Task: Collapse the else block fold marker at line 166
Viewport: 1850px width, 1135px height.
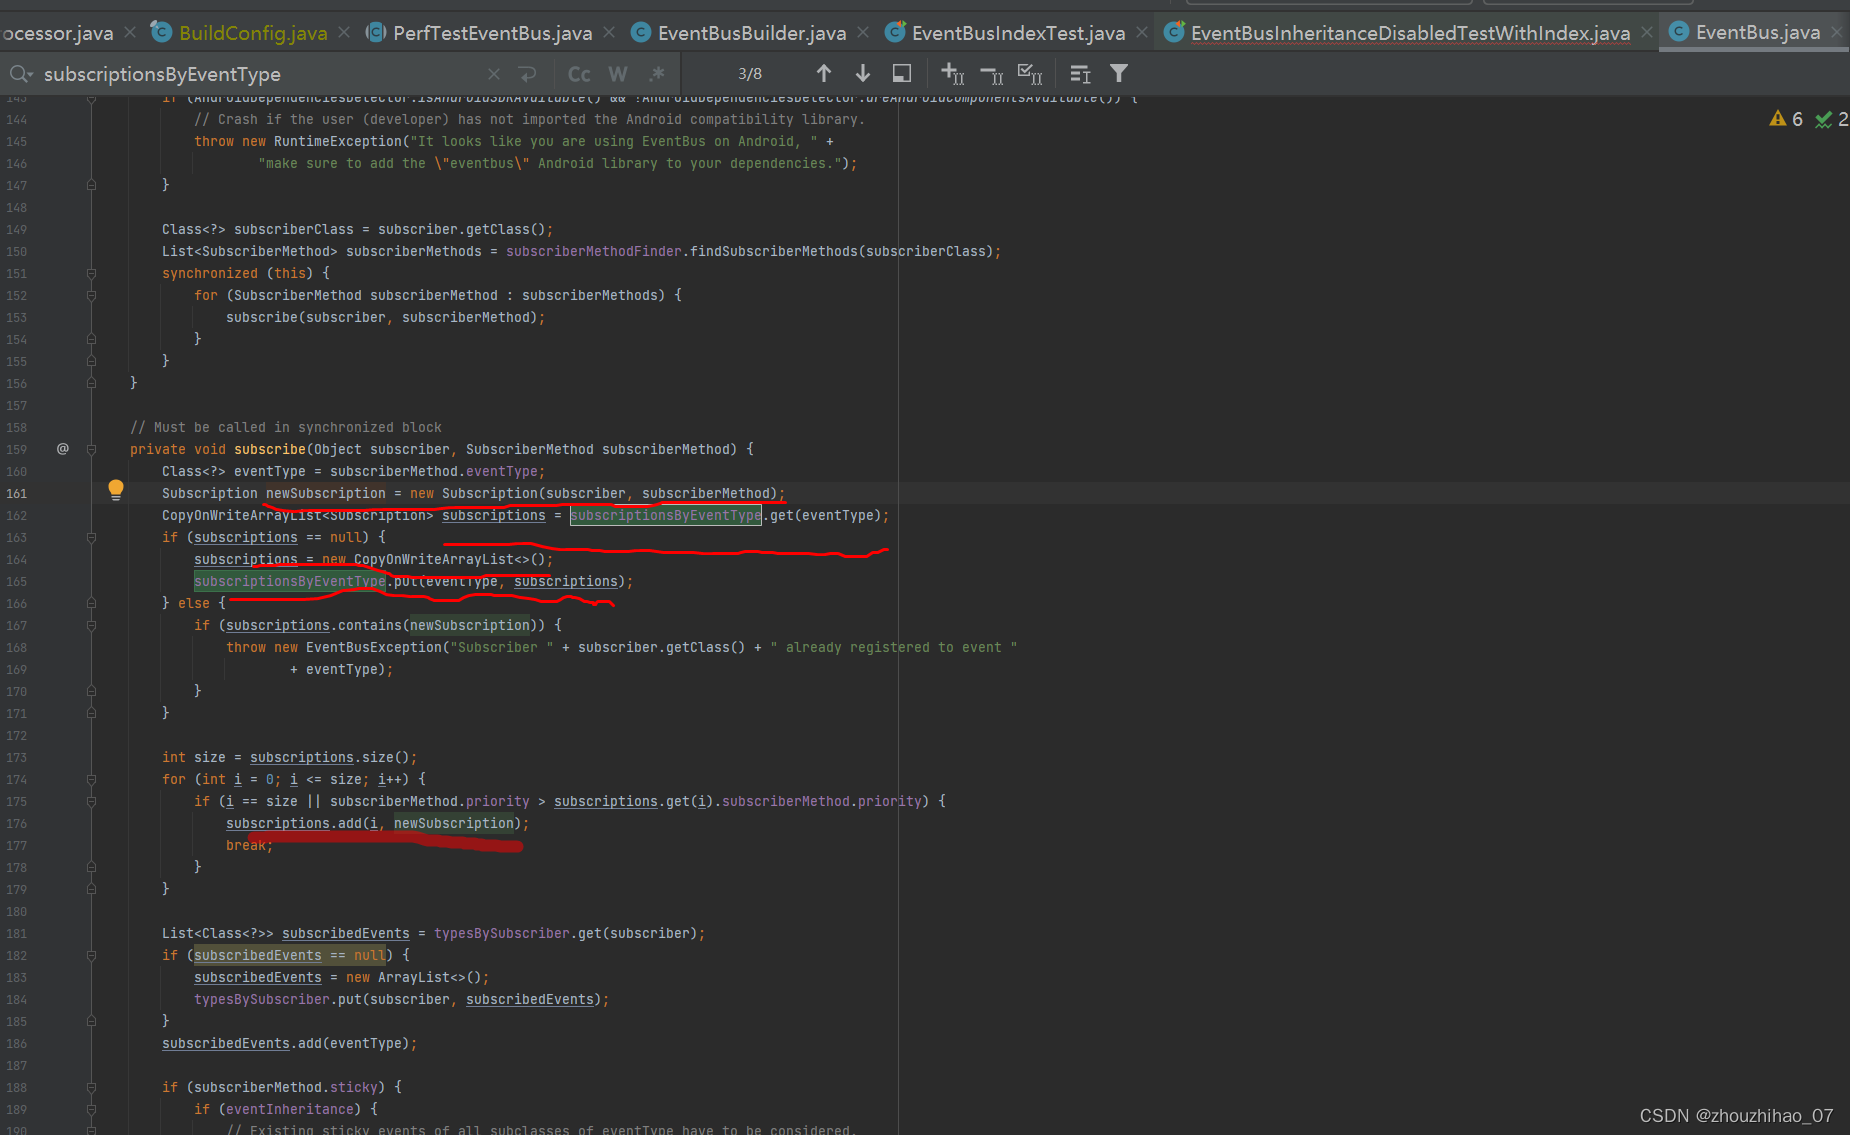Action: (x=91, y=603)
